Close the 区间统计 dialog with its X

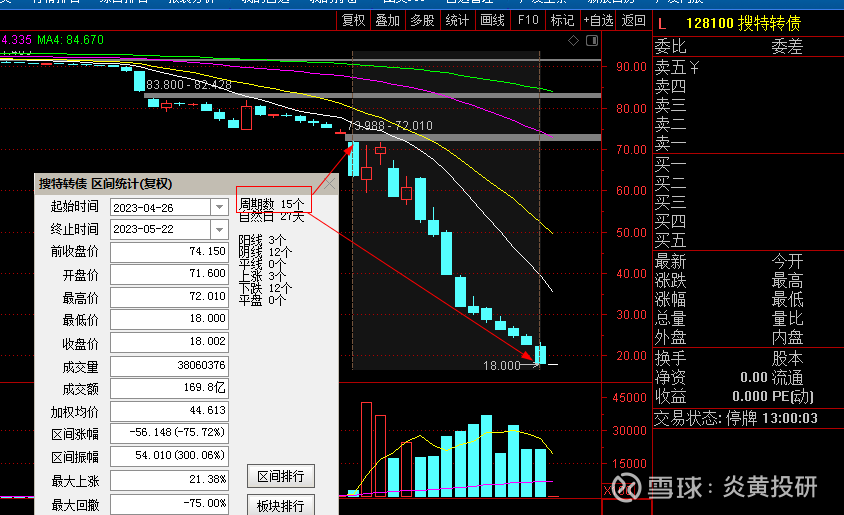click(x=329, y=184)
